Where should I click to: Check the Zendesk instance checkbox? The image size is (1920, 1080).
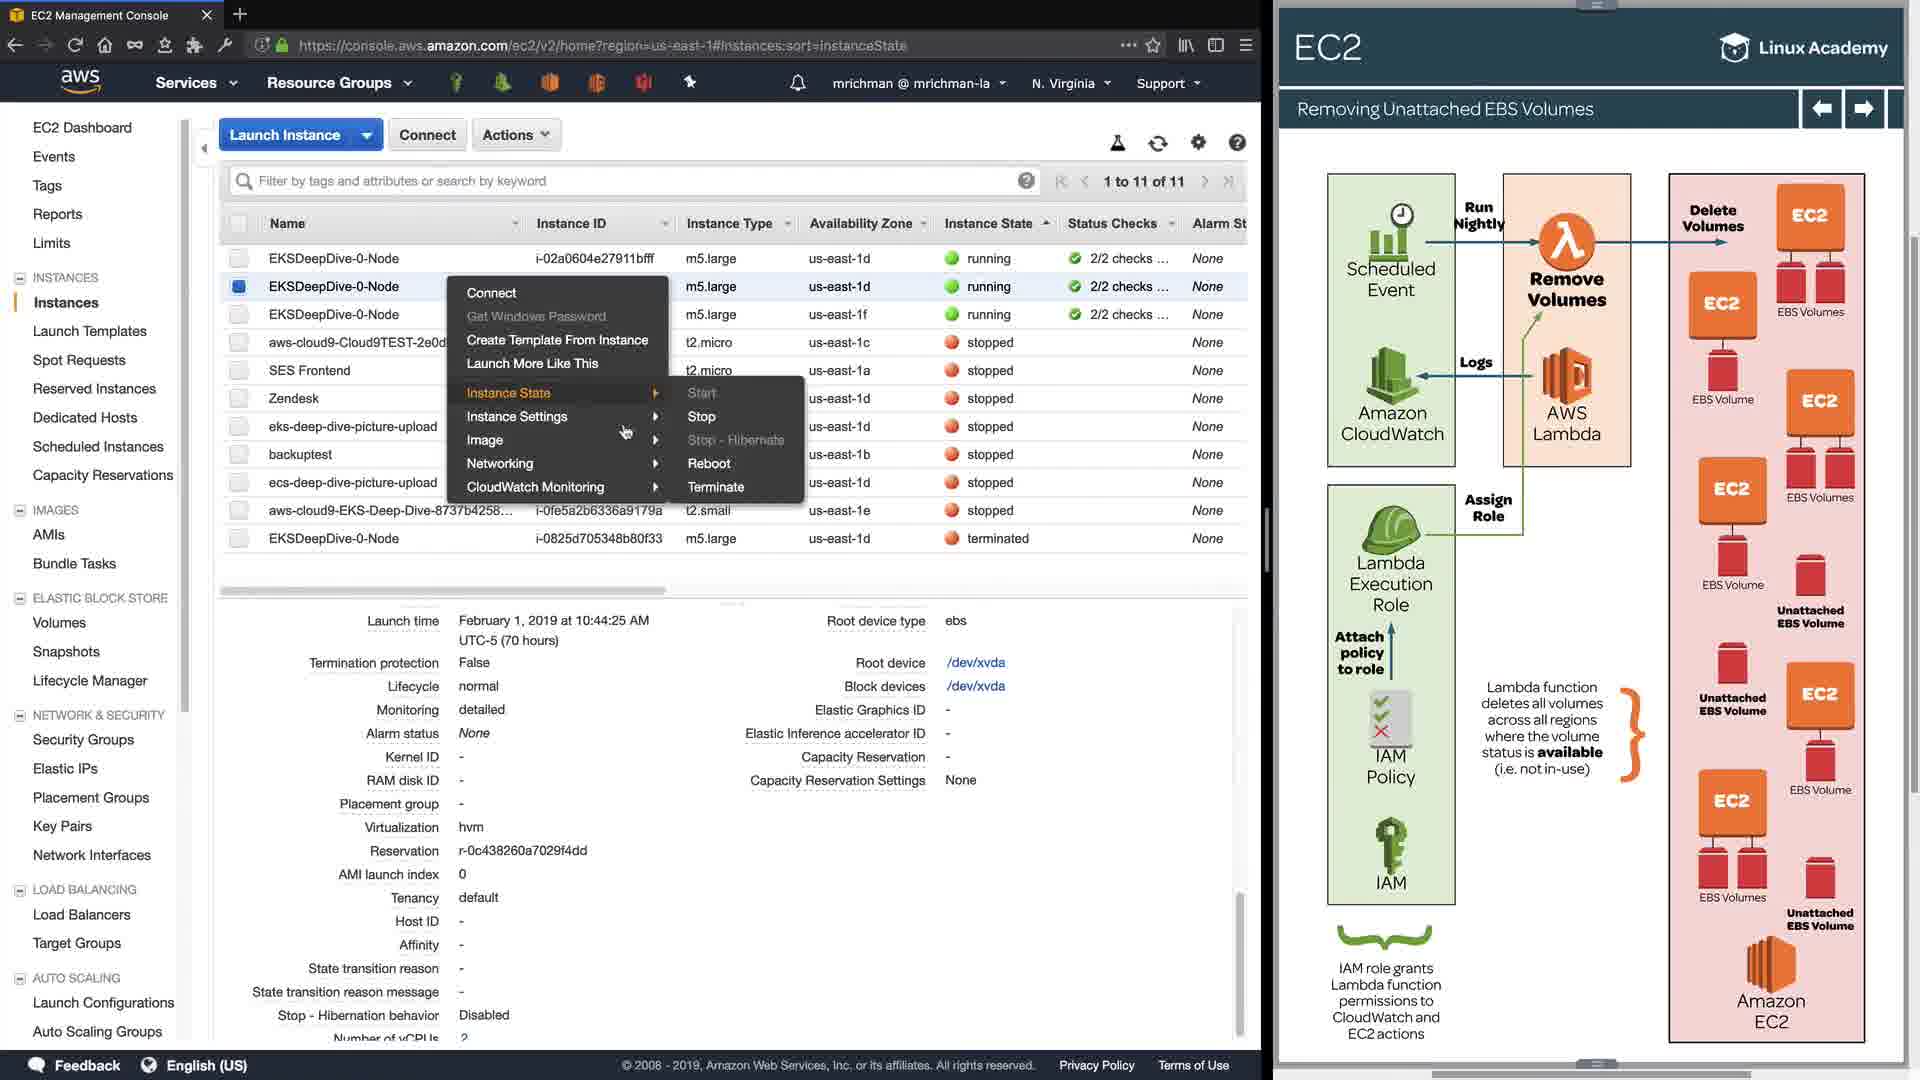pos(238,398)
